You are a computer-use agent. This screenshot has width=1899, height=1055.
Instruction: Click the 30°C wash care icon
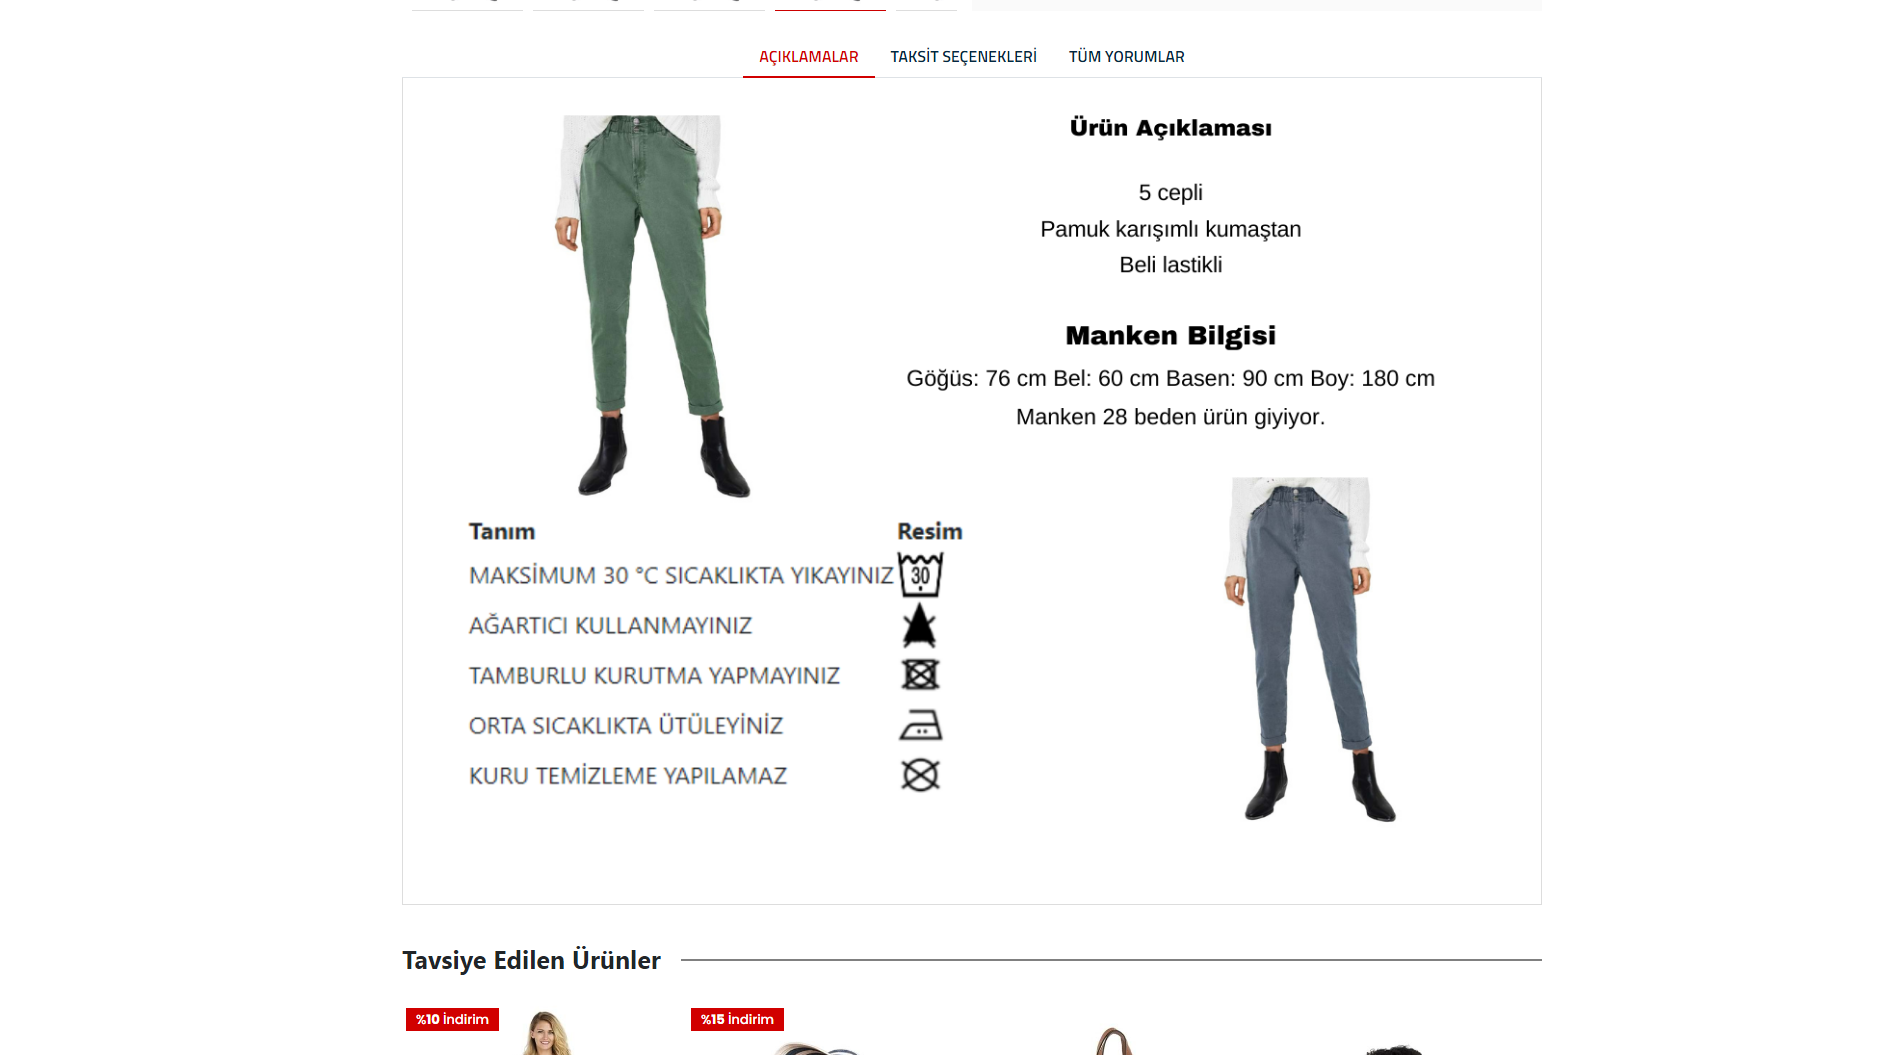[920, 575]
